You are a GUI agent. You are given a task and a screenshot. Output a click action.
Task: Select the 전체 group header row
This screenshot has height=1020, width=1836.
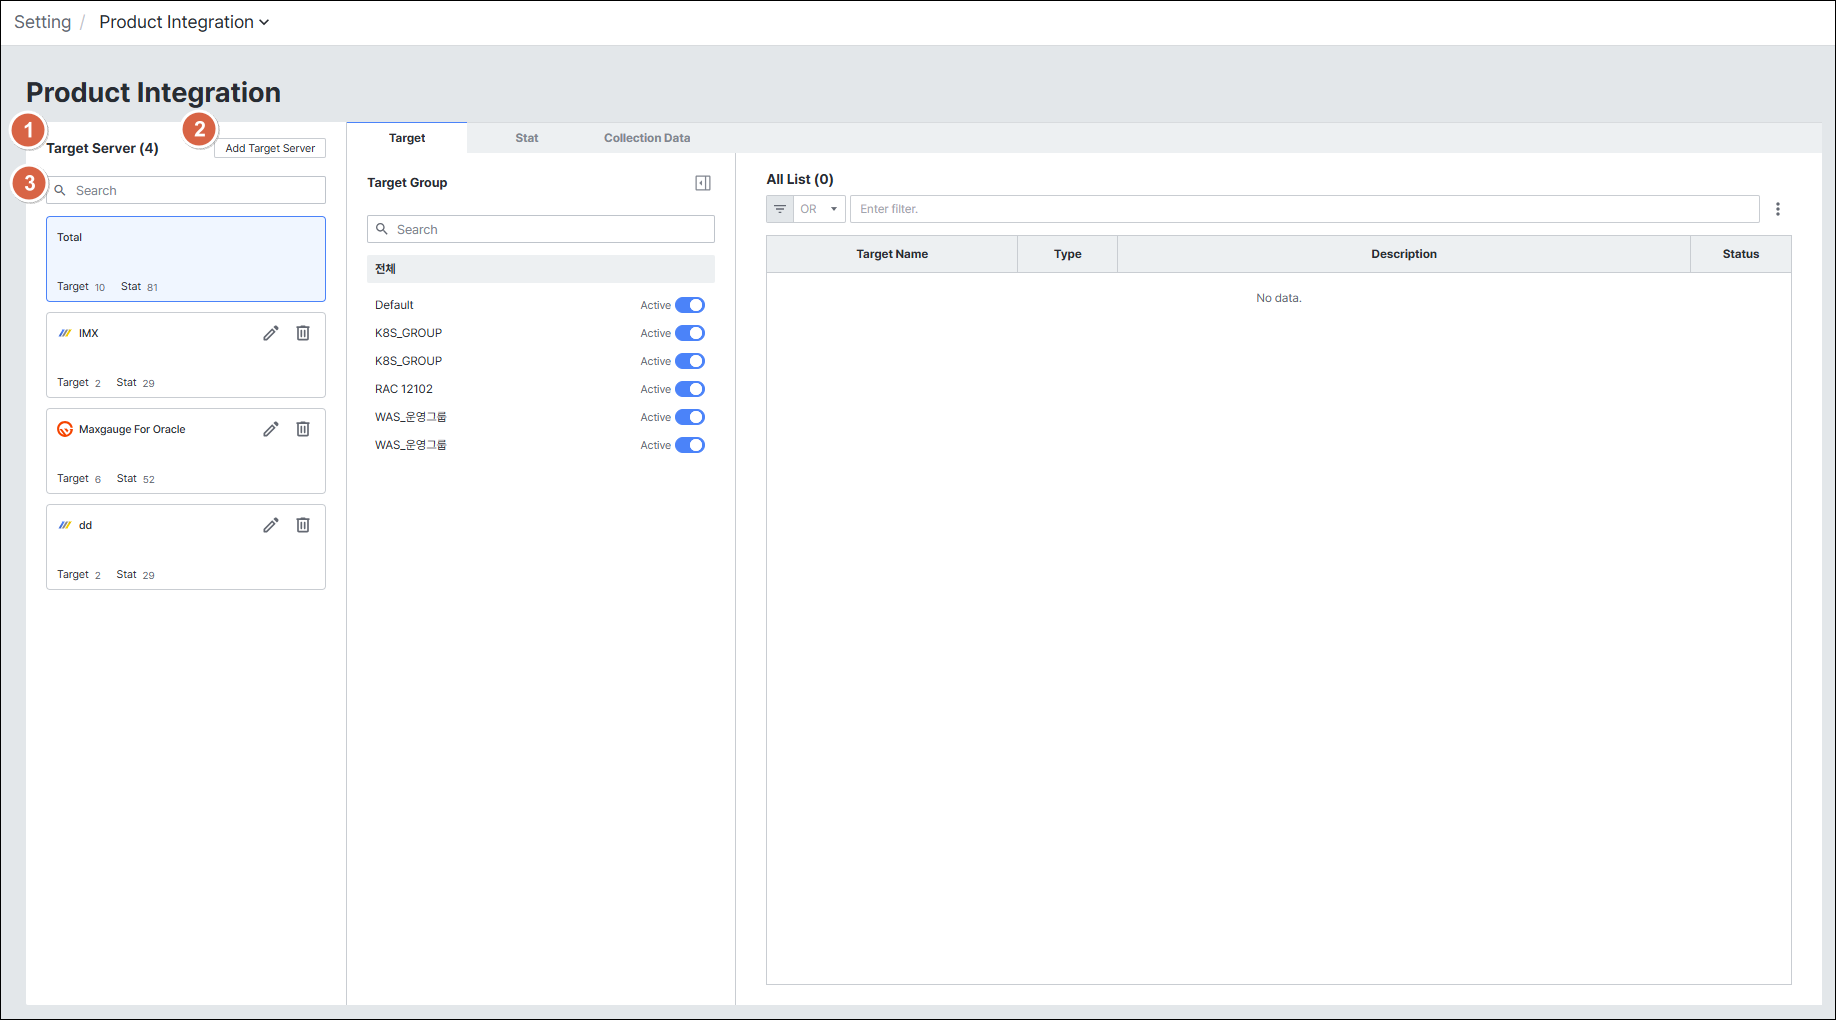point(541,269)
